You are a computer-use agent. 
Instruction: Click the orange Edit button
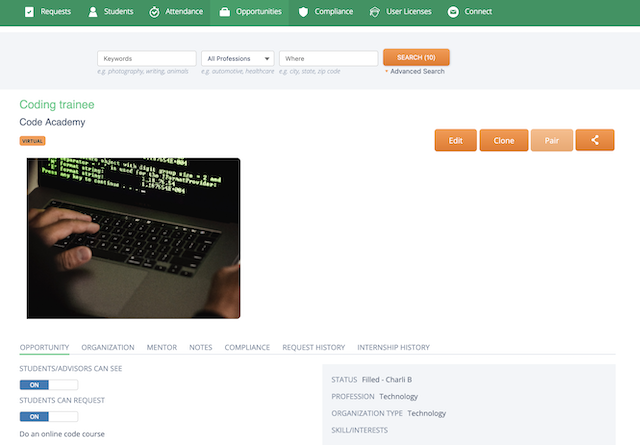pyautogui.click(x=455, y=141)
